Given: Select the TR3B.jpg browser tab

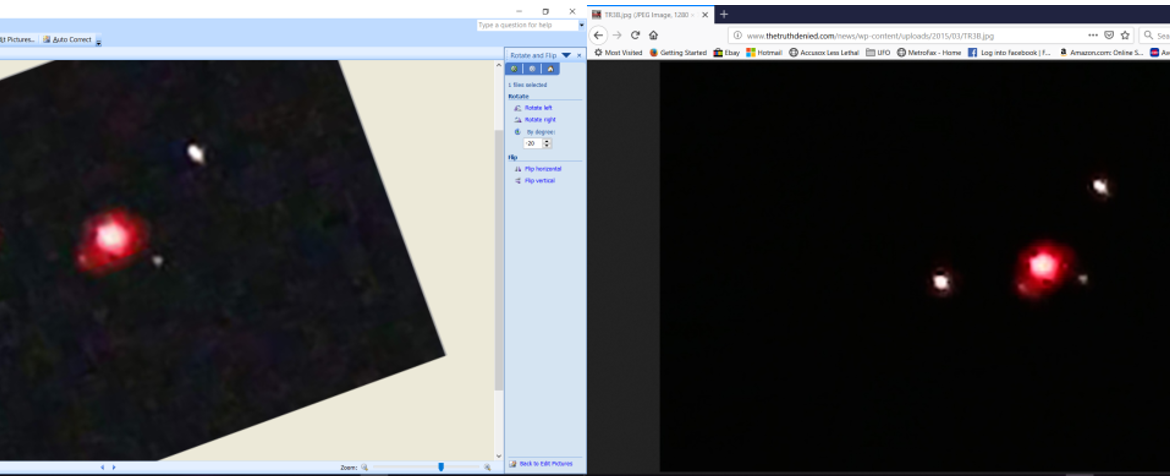Looking at the screenshot, I should 651,14.
